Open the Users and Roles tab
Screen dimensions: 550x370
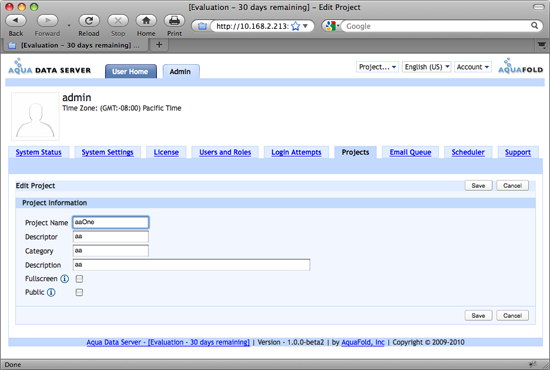tap(225, 152)
